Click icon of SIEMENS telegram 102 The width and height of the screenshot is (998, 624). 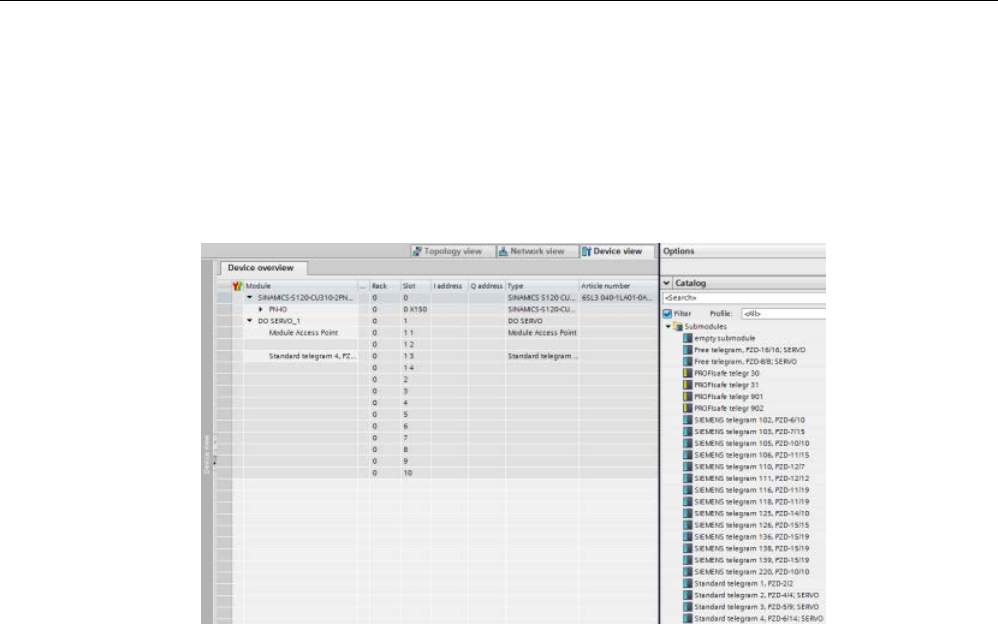click(x=687, y=420)
